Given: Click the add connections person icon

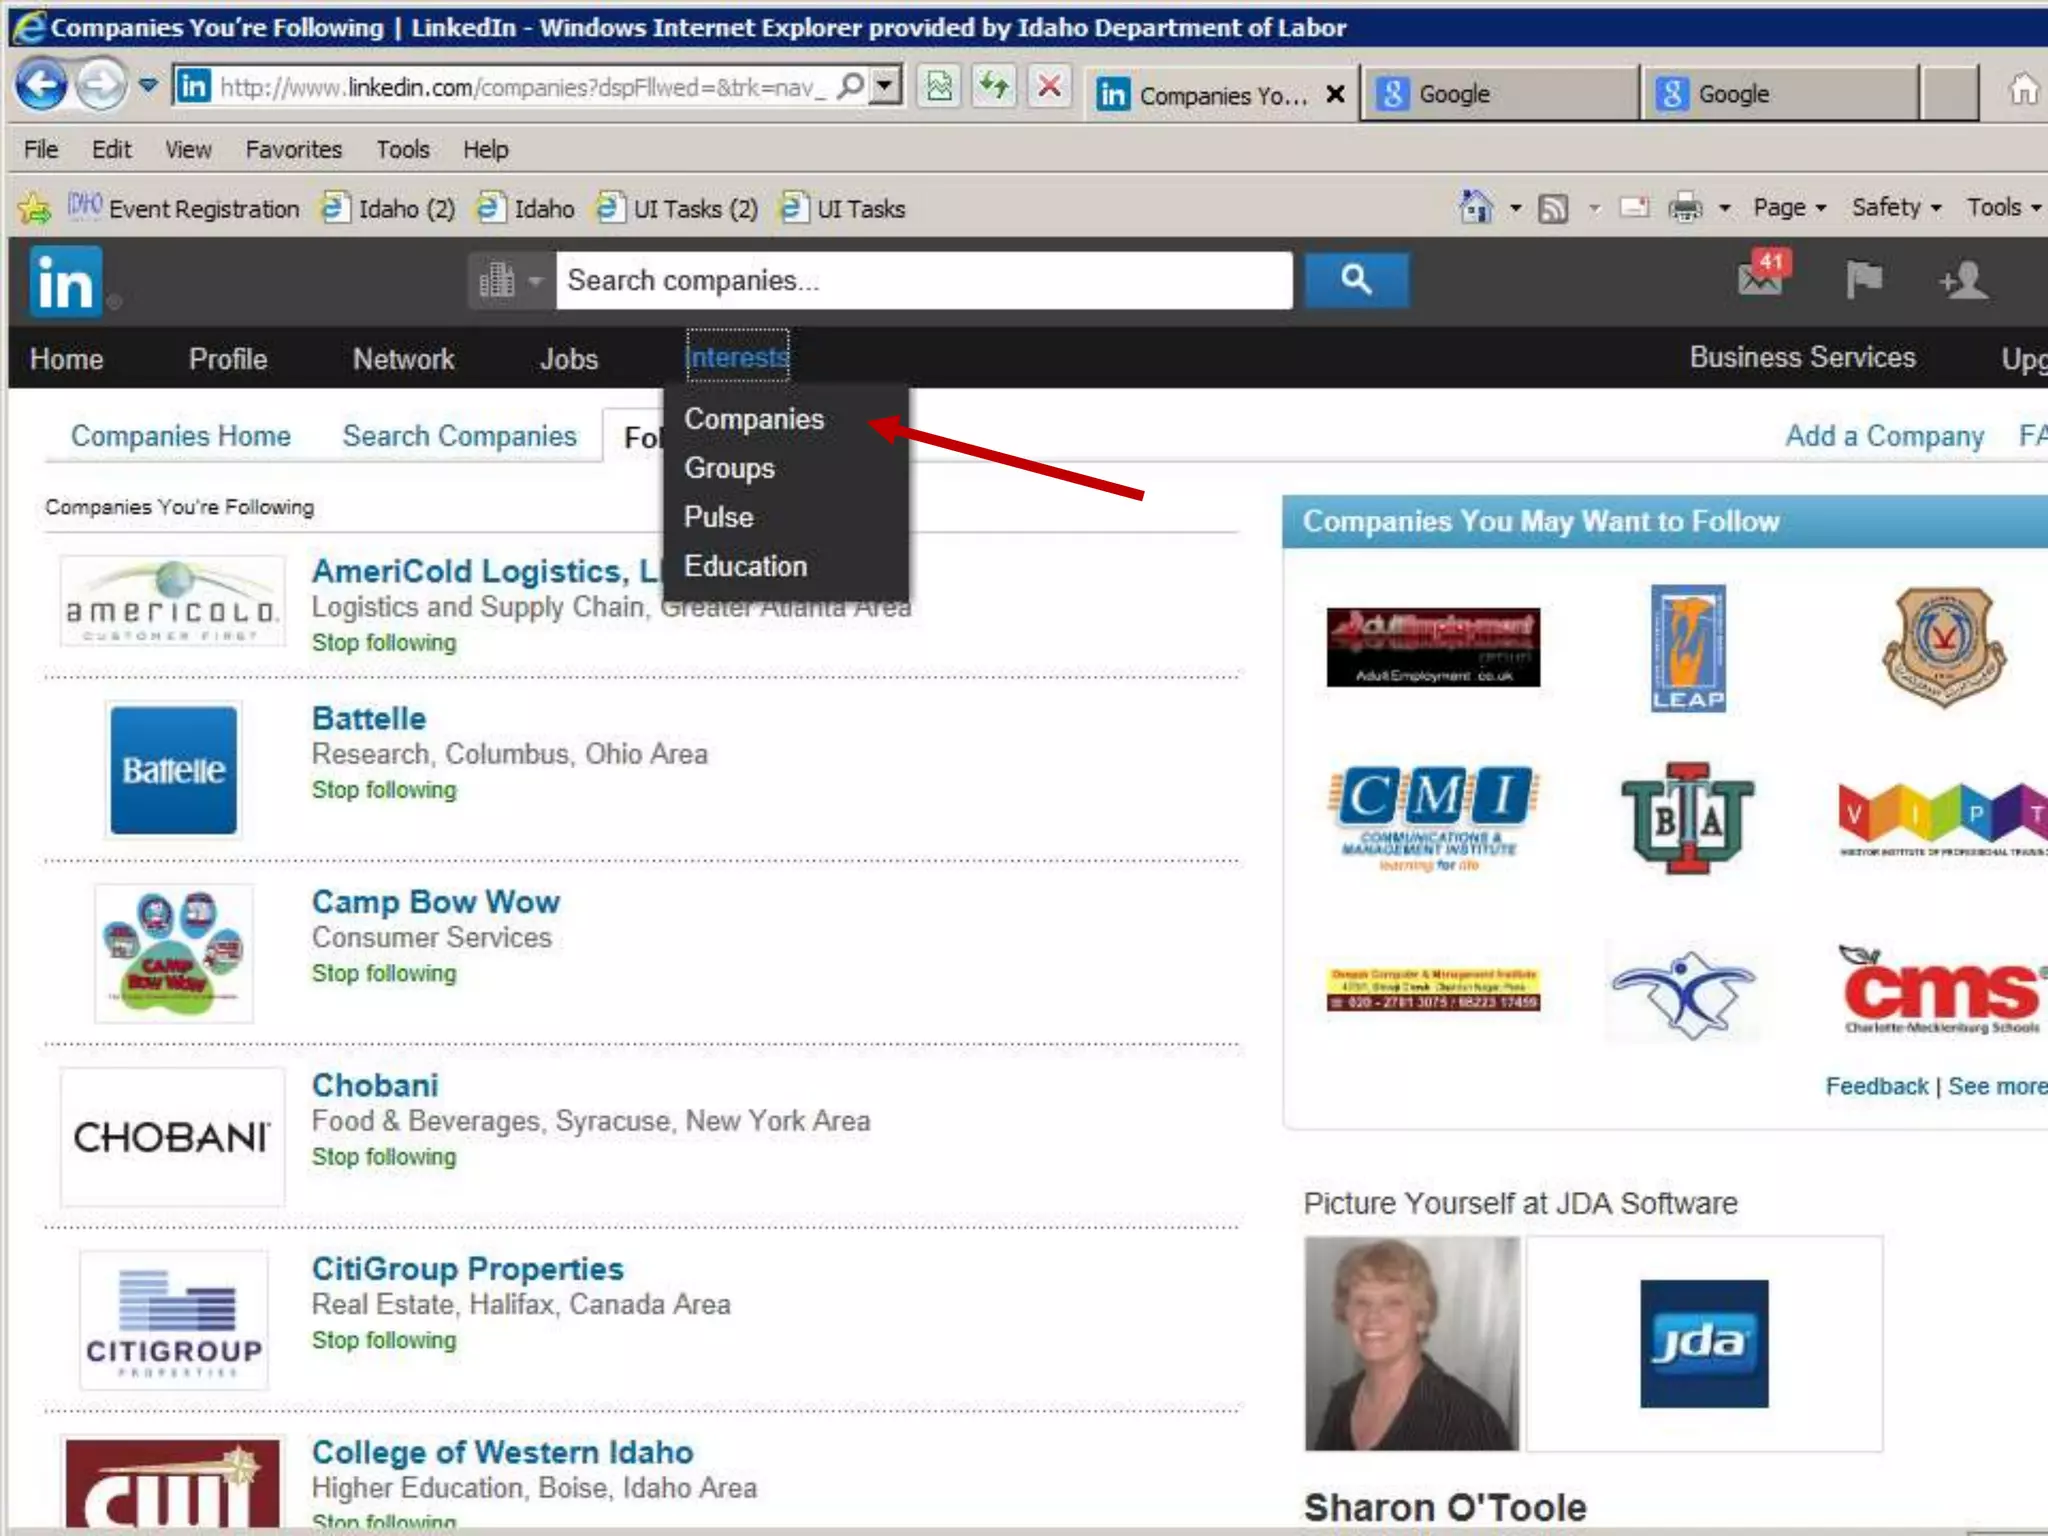Looking at the screenshot, I should [1963, 280].
